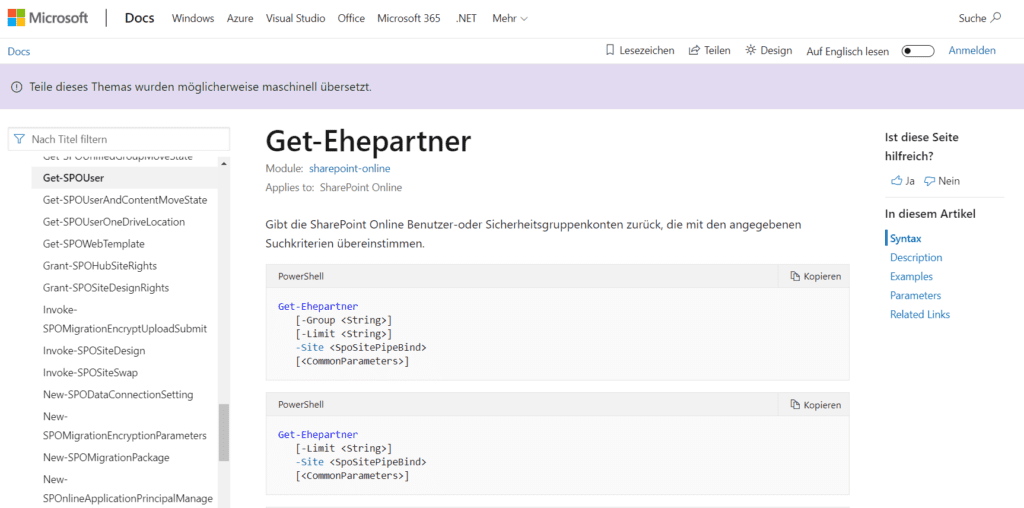1024x508 pixels.
Task: Open New-SPODataConnectionSetting in sidebar
Action: pos(118,394)
